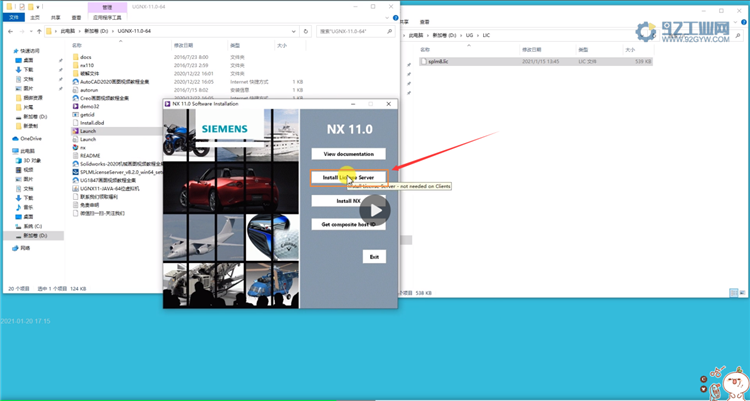Switch to 共享 tab in UGNX-11.0-64 window
The height and width of the screenshot is (401, 750).
pyautogui.click(x=55, y=18)
